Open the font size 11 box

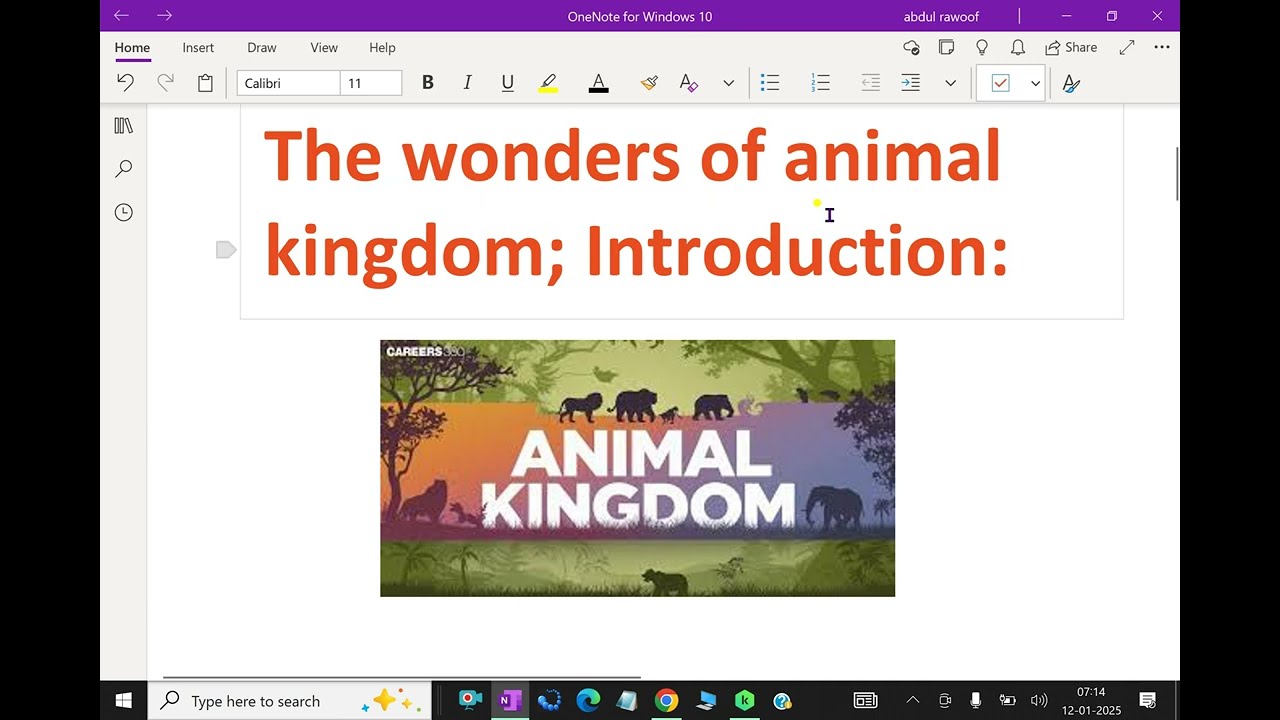[x=371, y=83]
